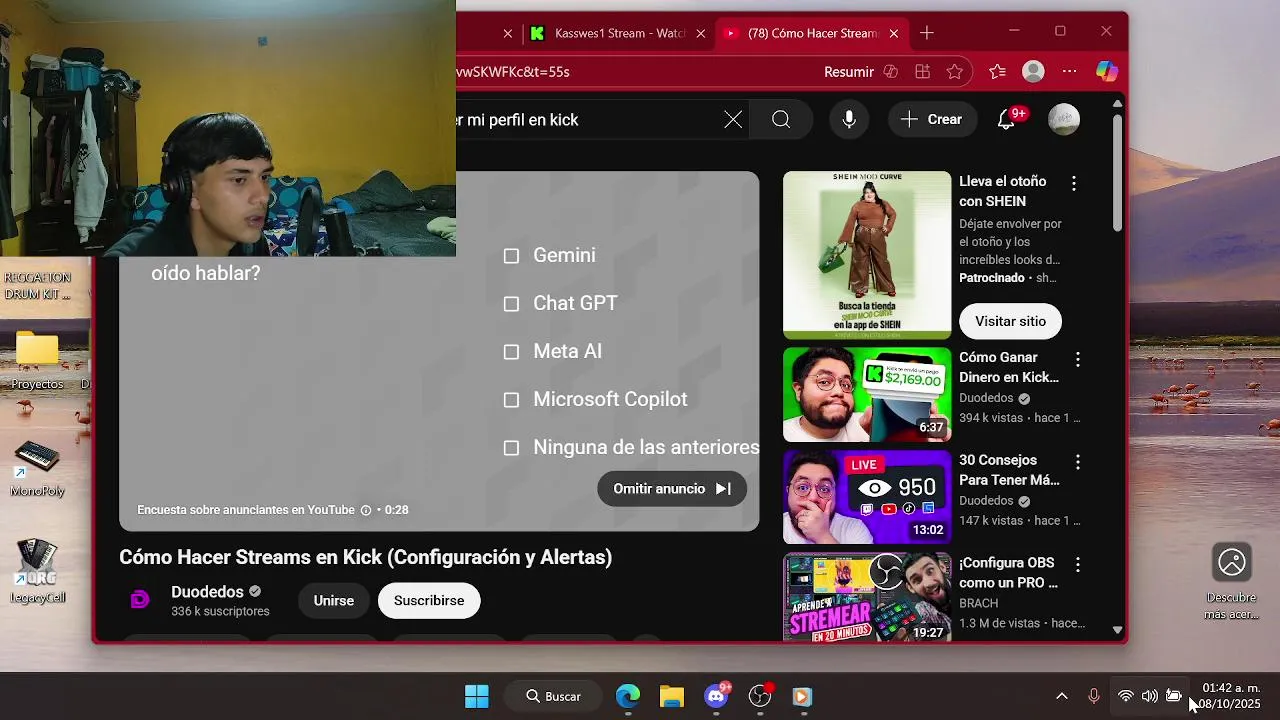Click the Resumir button in address bar

coord(849,72)
